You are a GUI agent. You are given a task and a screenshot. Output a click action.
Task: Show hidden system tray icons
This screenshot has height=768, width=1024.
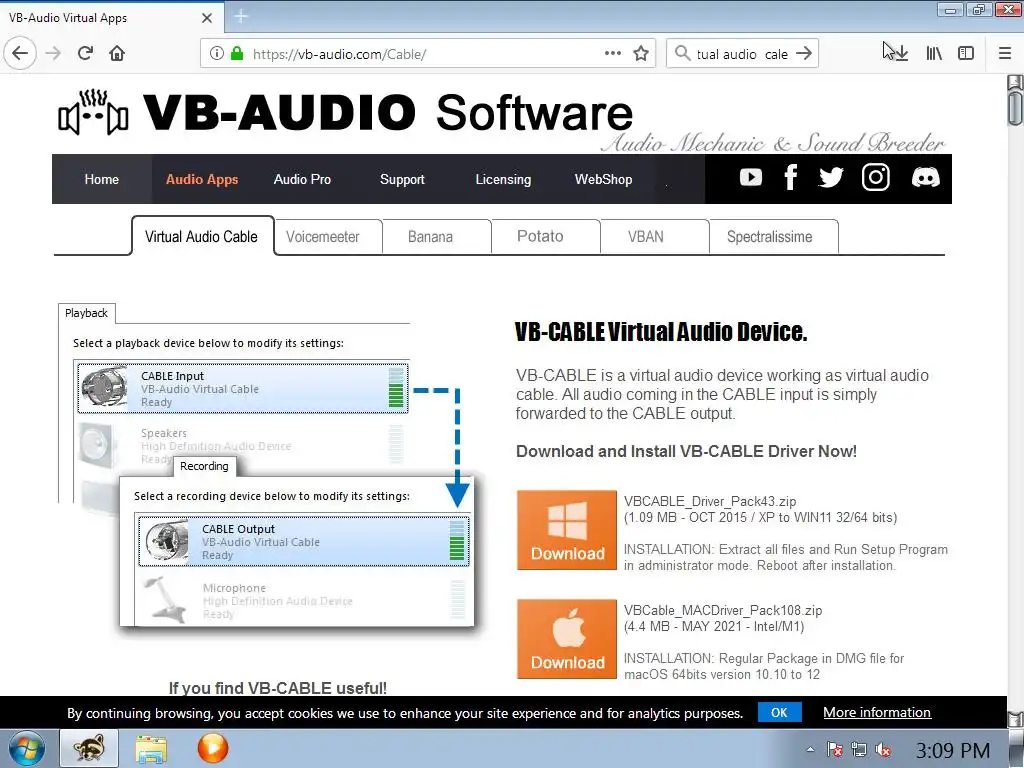click(810, 750)
